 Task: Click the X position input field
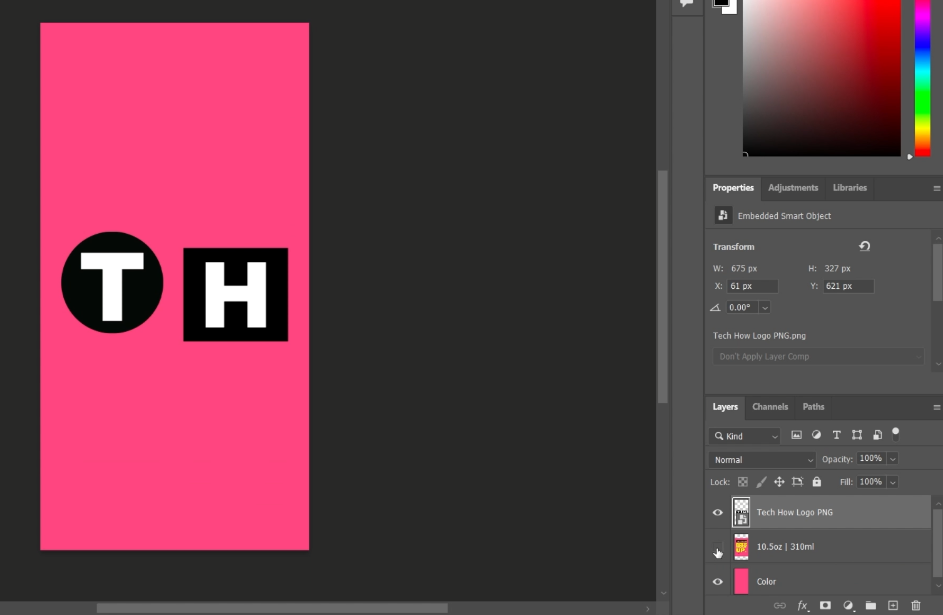coord(752,286)
